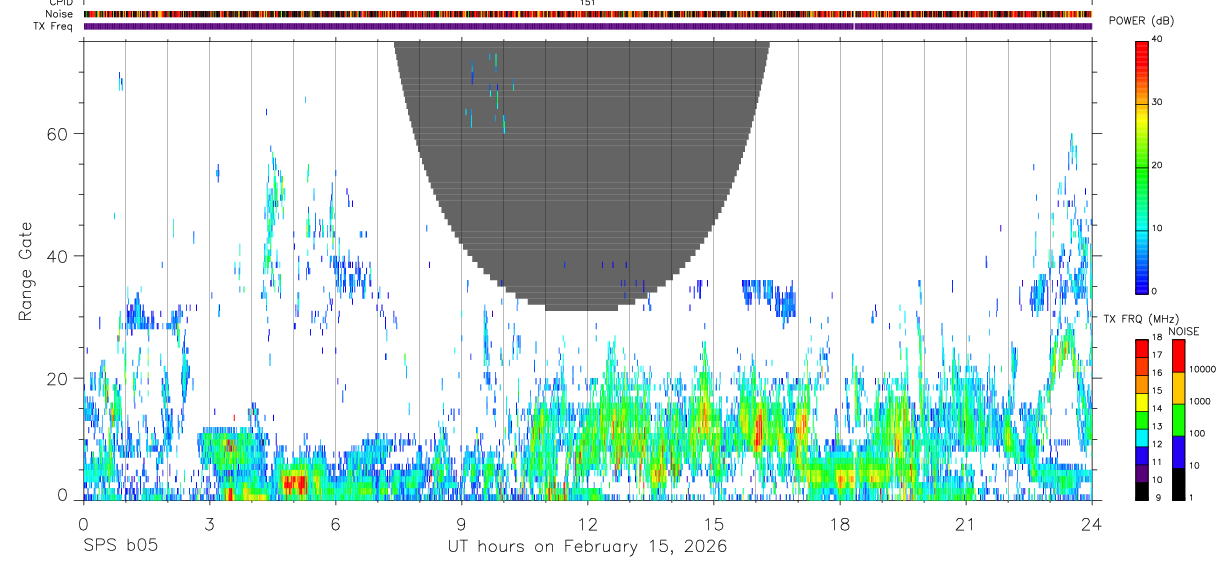This screenshot has height=567, width=1228.
Task: Click the TX FRQ (MHz) legend title
Action: [1139, 319]
